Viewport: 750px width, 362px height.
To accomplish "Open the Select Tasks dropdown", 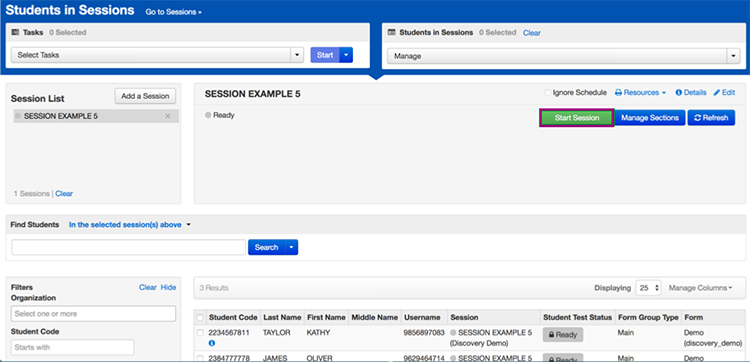I will click(157, 55).
